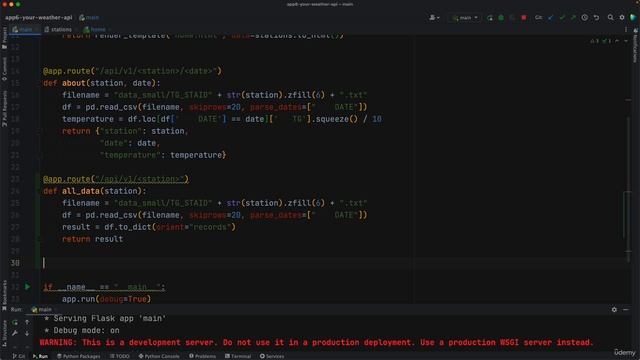Screen dimensions: 640x360
Task: Rerun app from Run panel icon
Action: (15, 322)
